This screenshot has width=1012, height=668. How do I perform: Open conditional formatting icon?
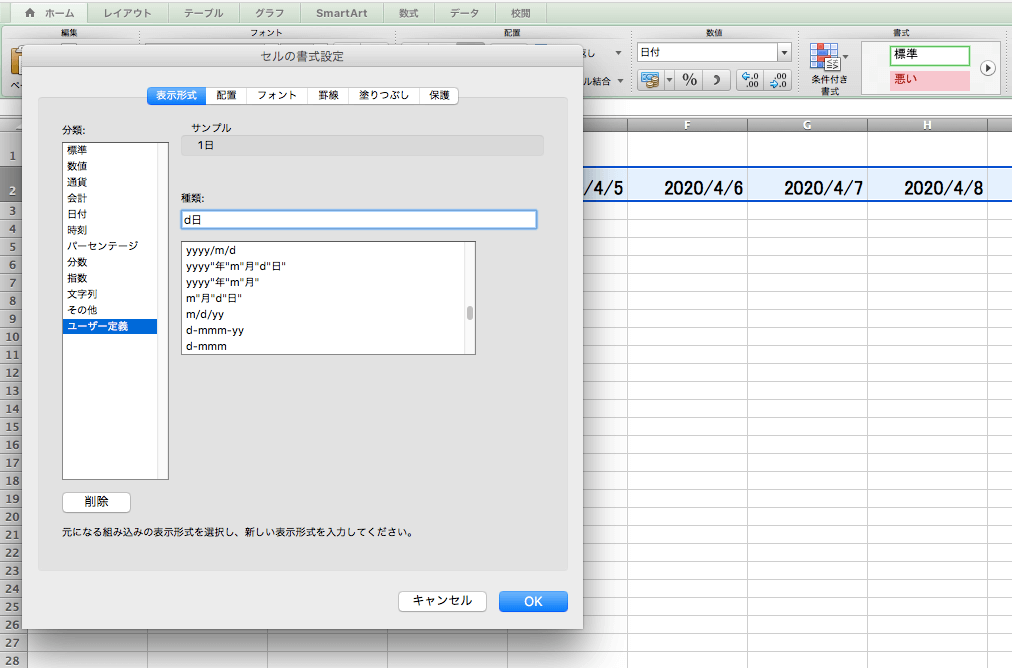point(824,57)
